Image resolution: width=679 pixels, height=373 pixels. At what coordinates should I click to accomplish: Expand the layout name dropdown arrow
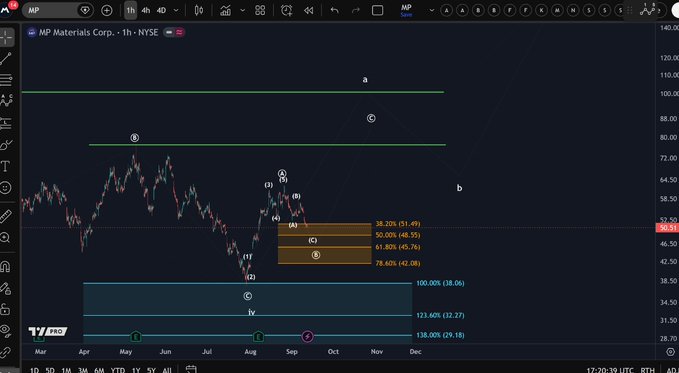click(x=431, y=10)
